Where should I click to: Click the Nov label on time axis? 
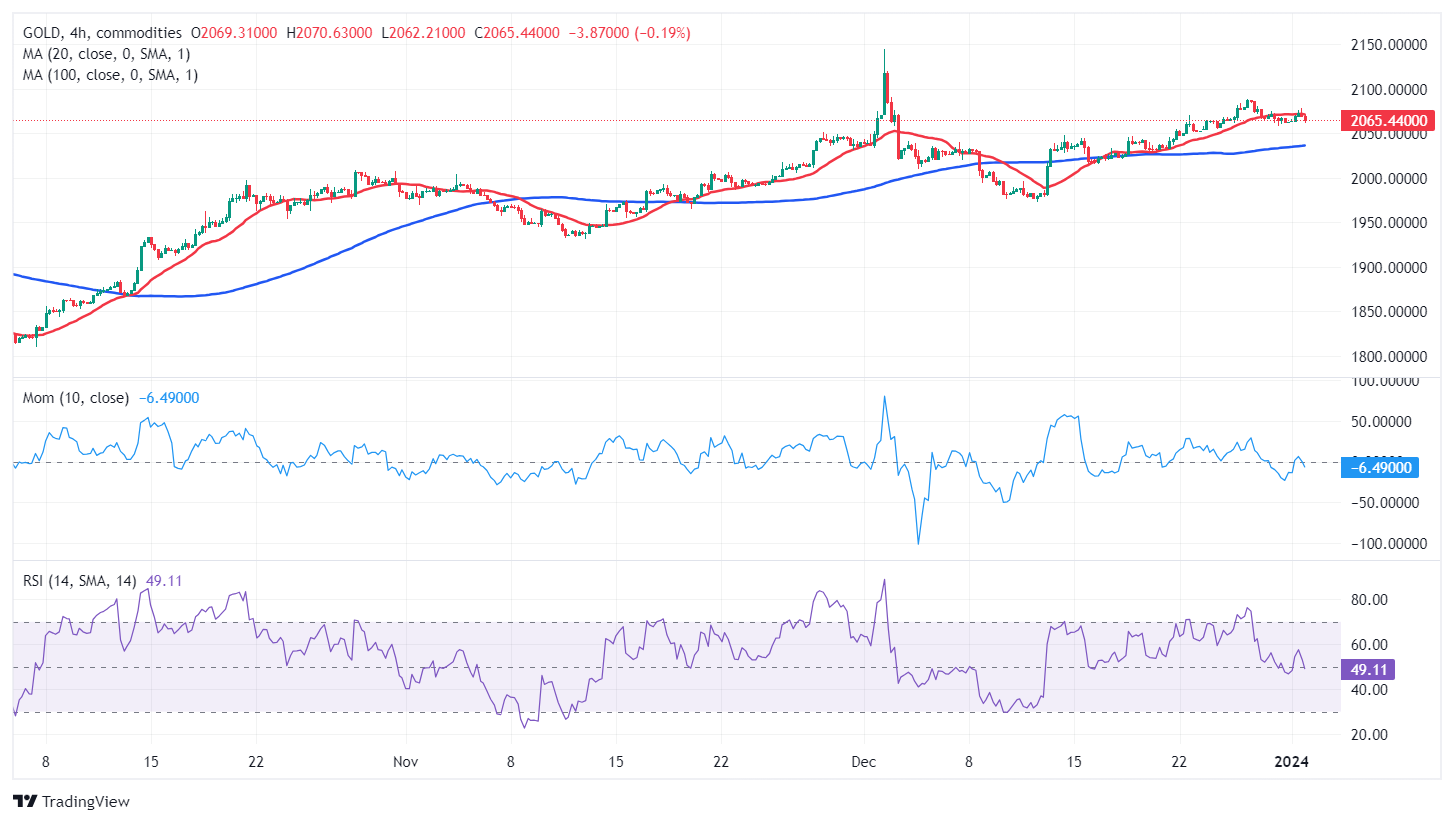(x=404, y=762)
